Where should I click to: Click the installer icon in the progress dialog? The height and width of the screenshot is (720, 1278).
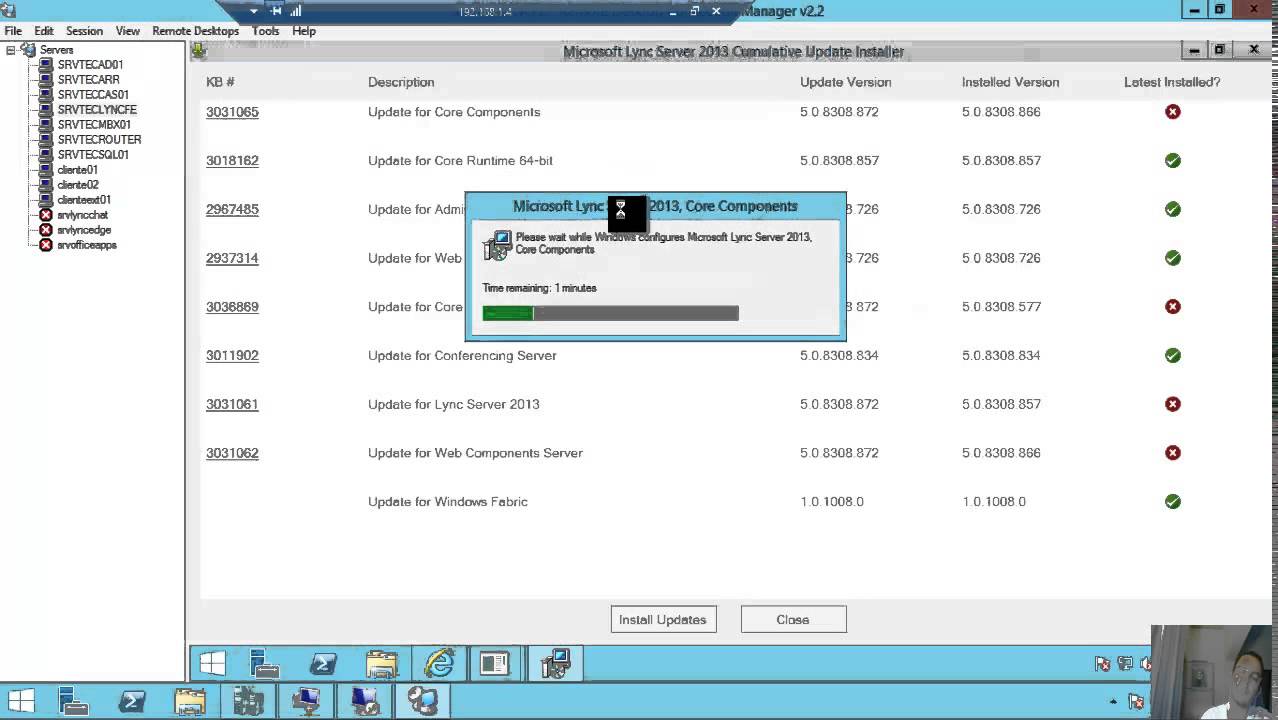coord(497,245)
